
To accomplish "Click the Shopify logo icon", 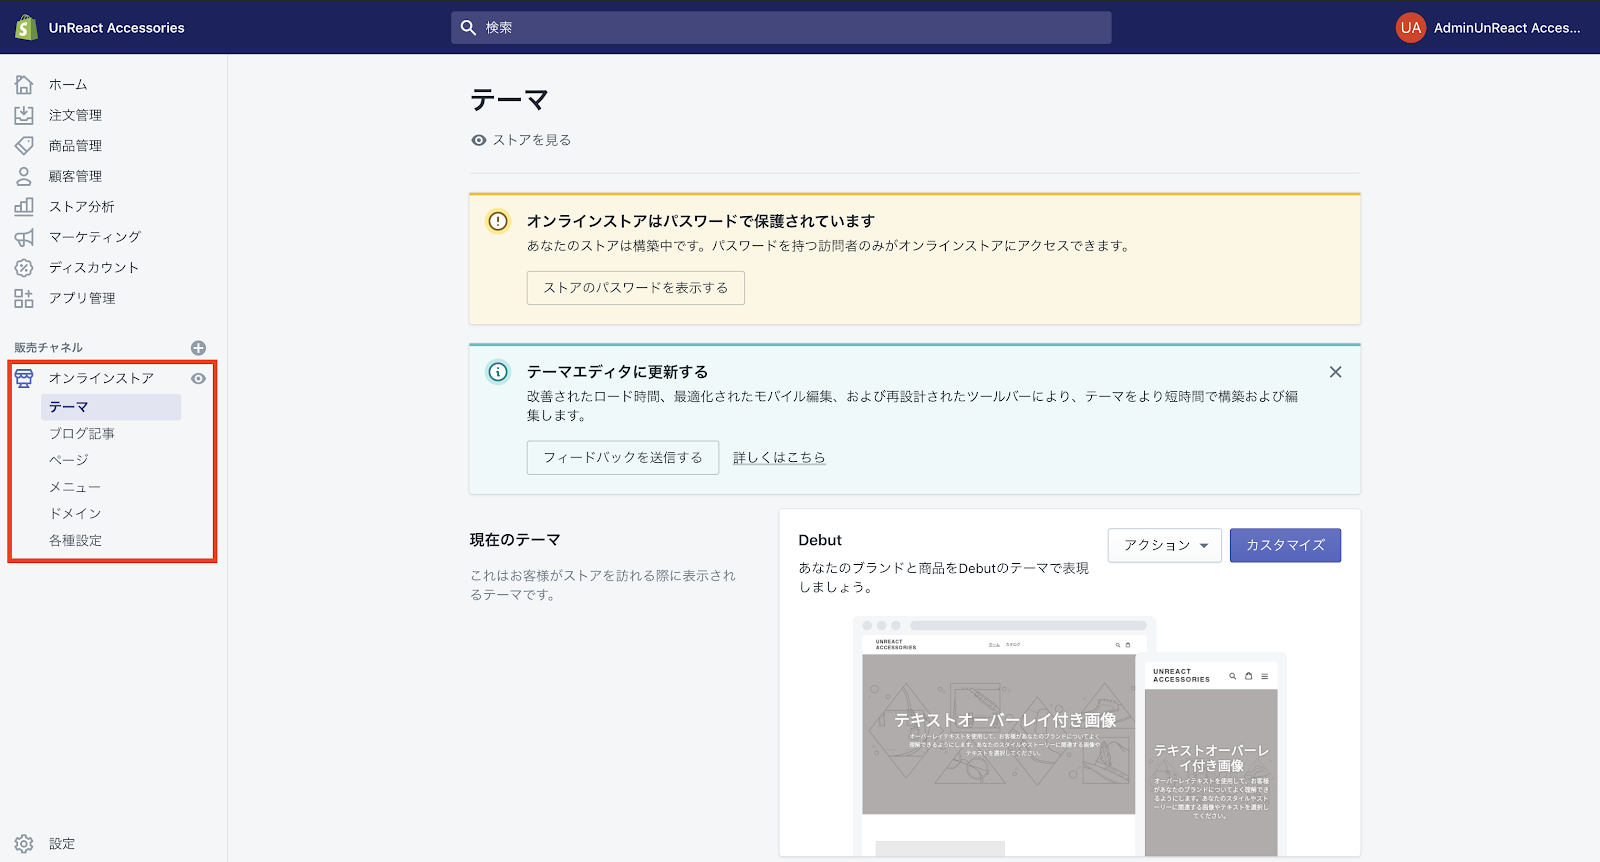I will 26,28.
